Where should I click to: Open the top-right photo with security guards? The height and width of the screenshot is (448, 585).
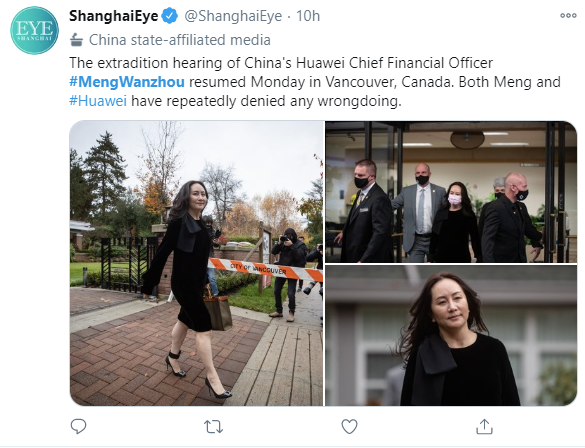[x=451, y=191]
